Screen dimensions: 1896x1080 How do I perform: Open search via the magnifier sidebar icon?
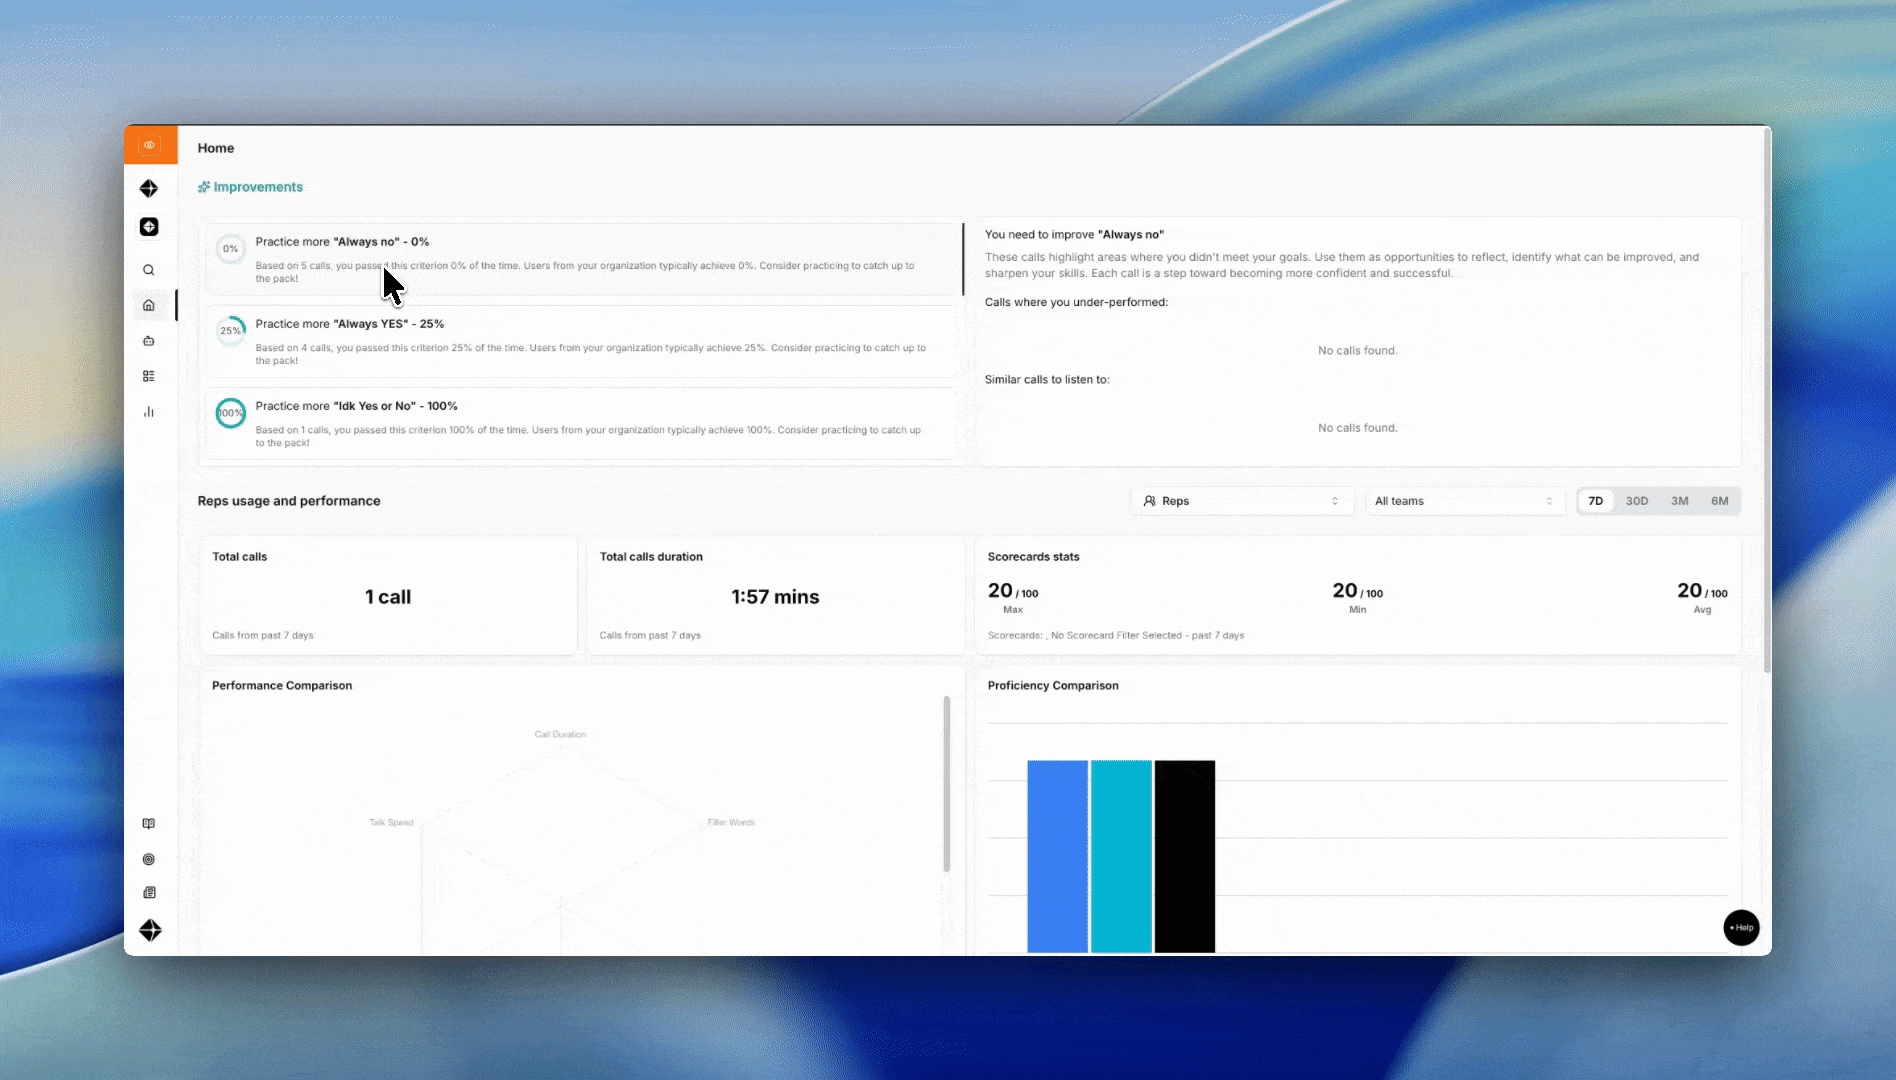pyautogui.click(x=149, y=270)
